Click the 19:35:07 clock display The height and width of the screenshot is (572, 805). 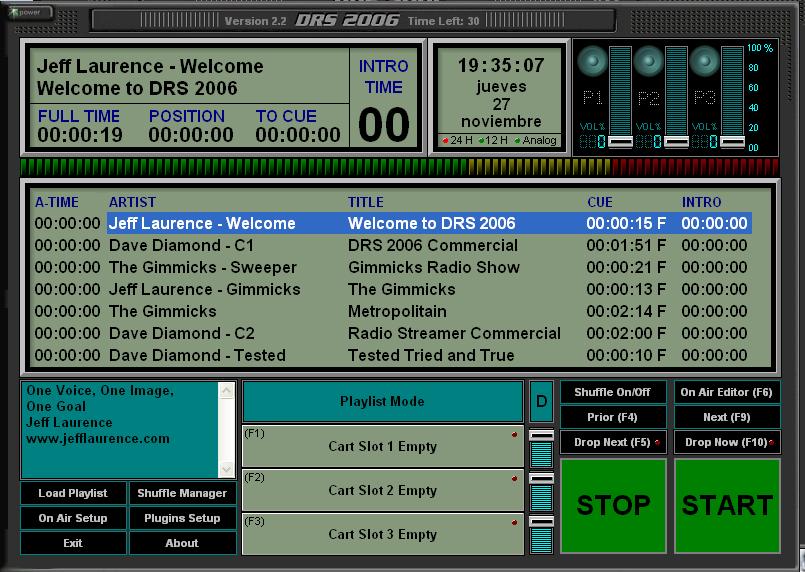(x=501, y=65)
